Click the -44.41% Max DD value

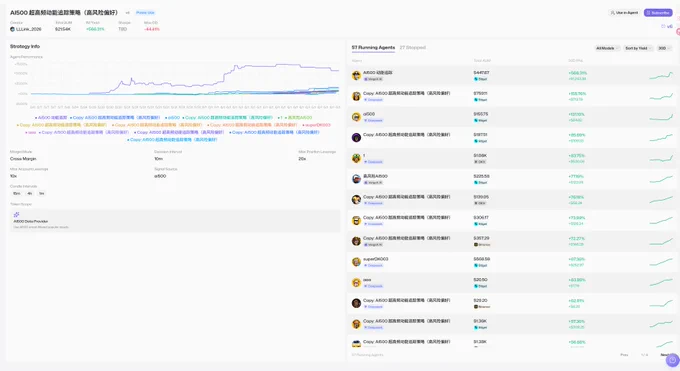(x=152, y=29)
